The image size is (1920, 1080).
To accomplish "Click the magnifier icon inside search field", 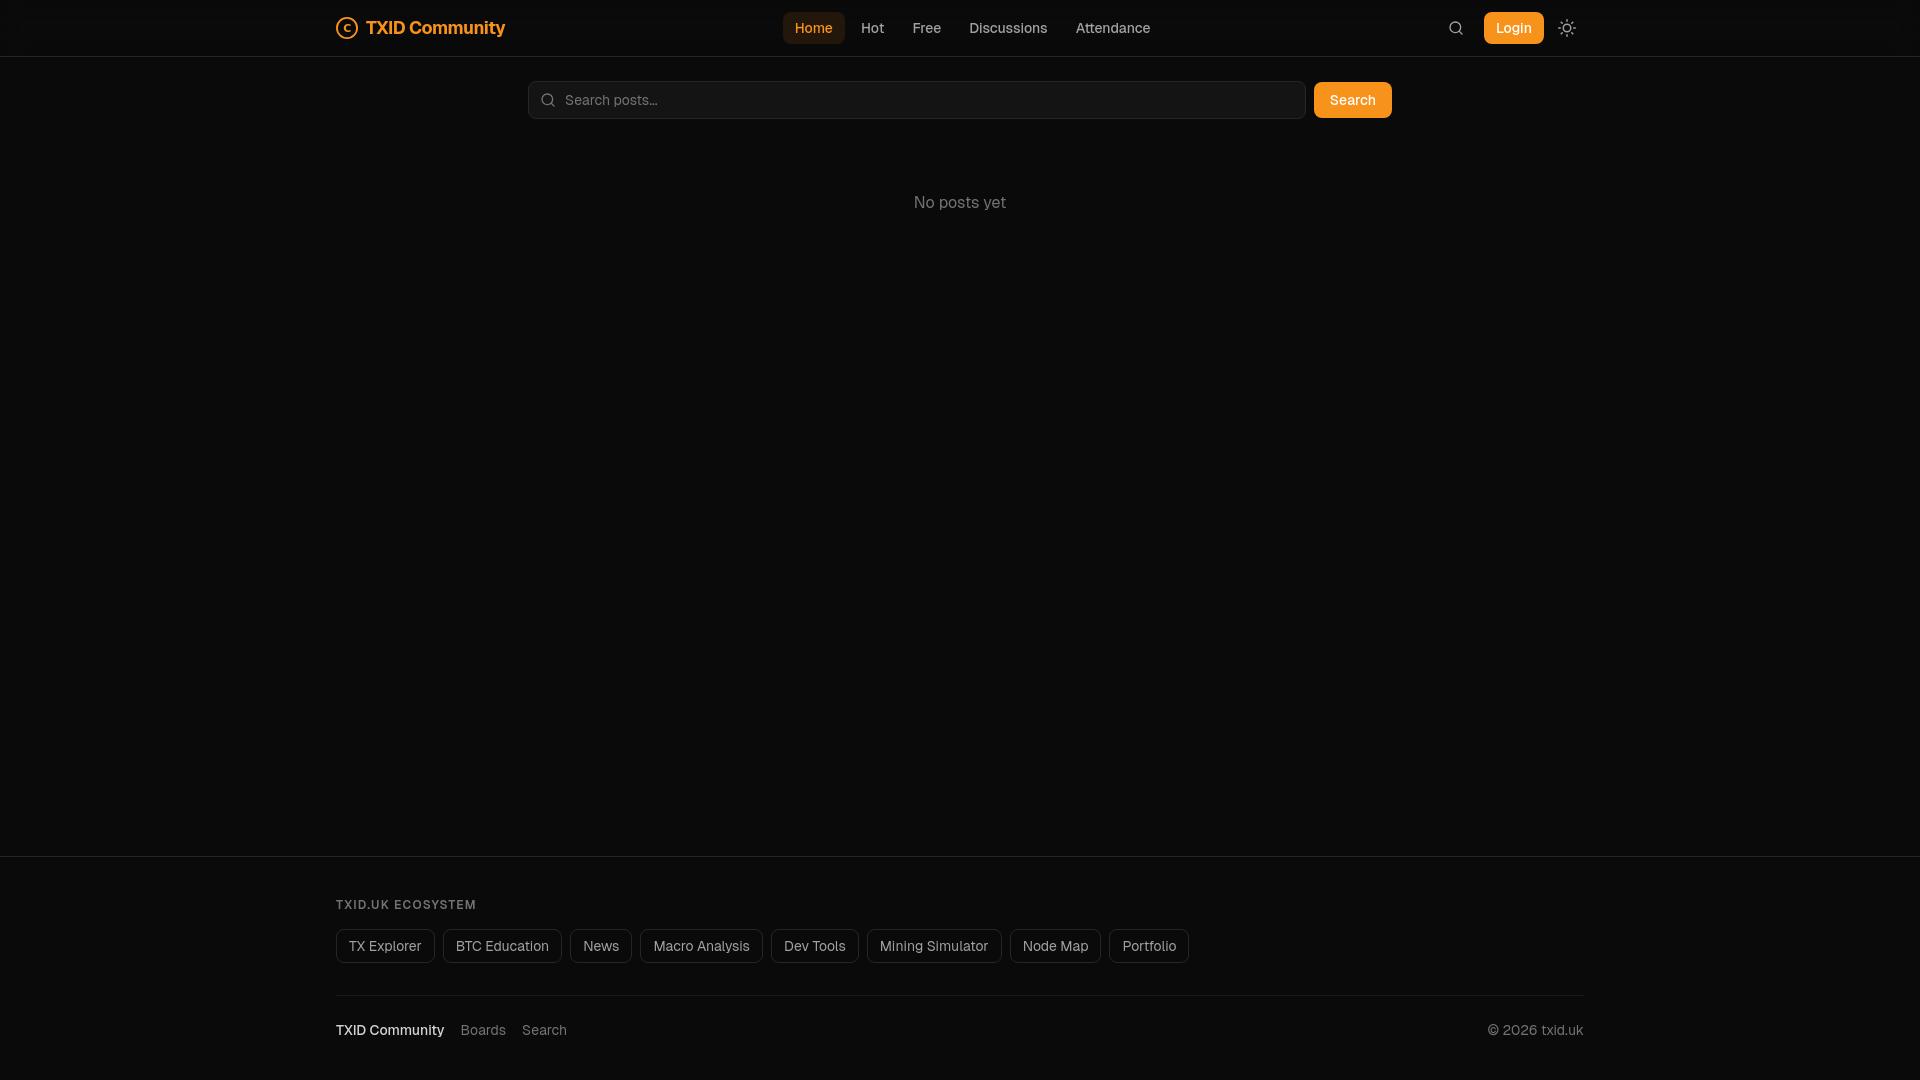I will tap(548, 100).
